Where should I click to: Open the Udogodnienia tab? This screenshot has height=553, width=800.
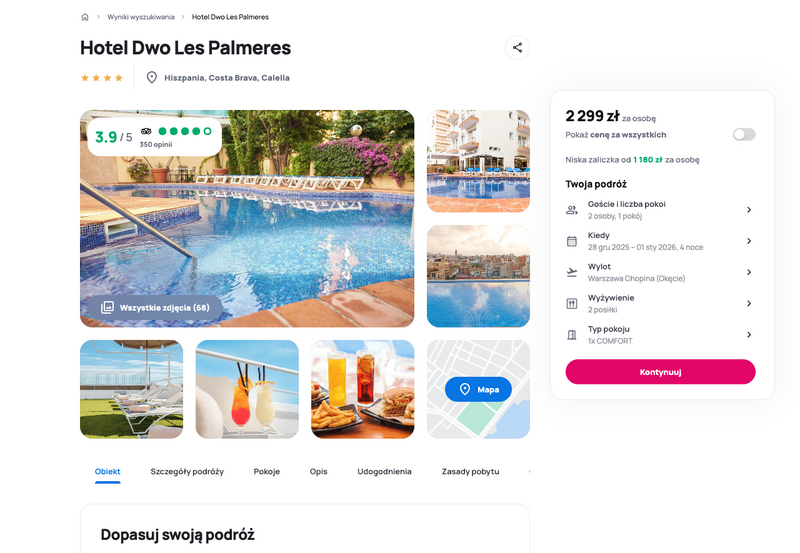[x=384, y=471]
